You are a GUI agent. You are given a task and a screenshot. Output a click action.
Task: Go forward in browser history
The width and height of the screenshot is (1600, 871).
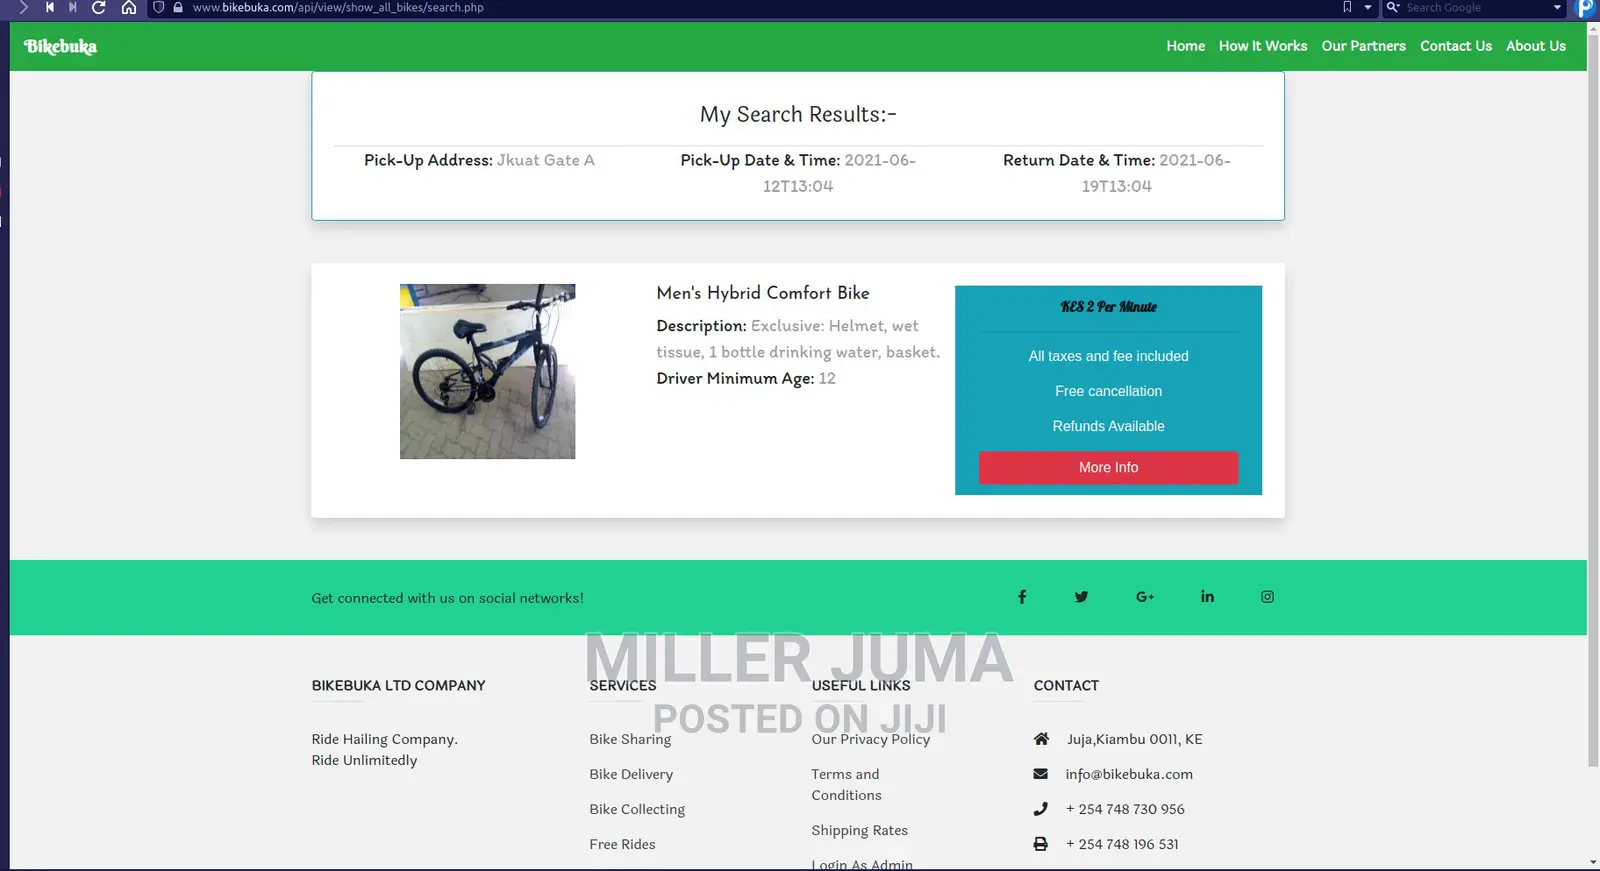(x=23, y=7)
